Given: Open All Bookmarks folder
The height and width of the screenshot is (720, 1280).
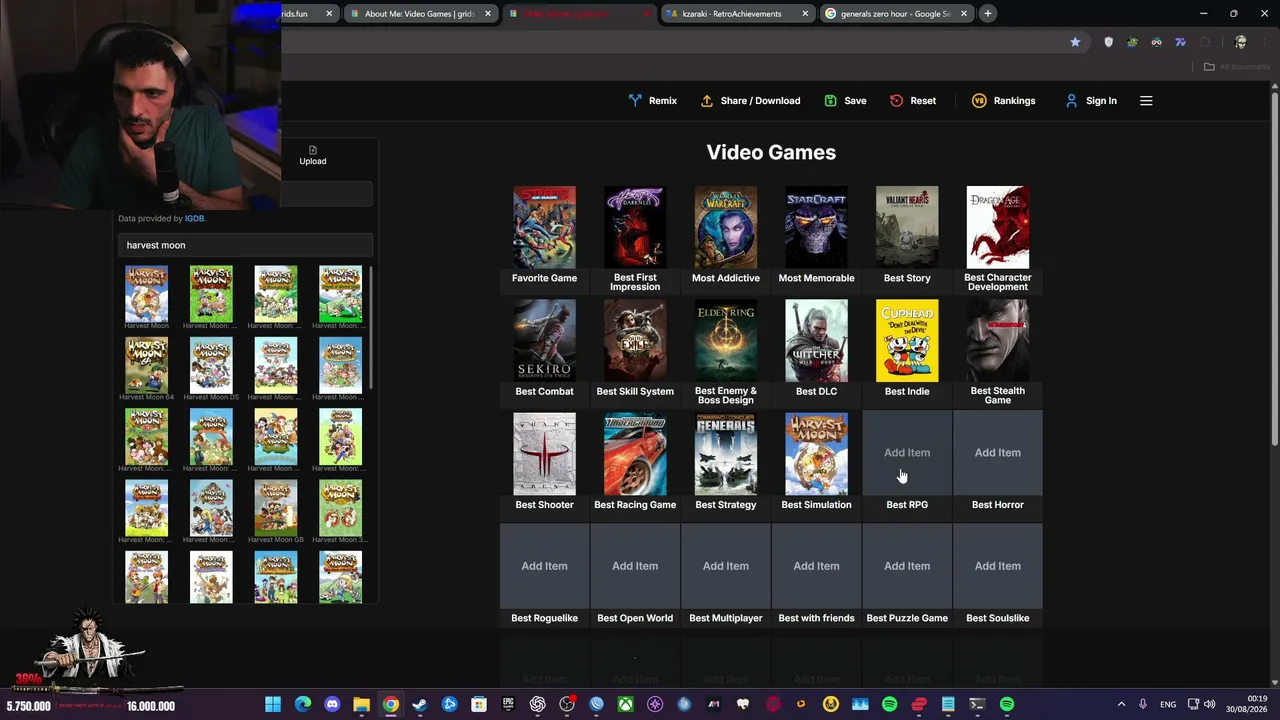Looking at the screenshot, I should pos(1237,67).
